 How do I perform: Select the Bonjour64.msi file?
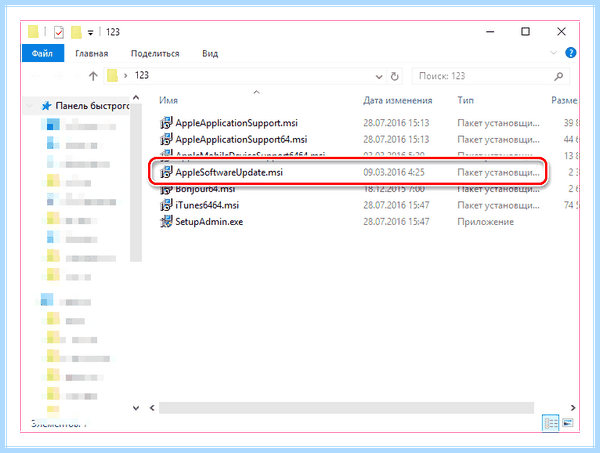205,189
